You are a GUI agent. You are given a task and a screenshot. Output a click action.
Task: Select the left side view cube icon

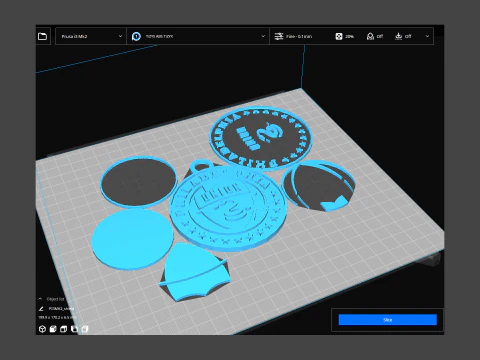(x=74, y=329)
